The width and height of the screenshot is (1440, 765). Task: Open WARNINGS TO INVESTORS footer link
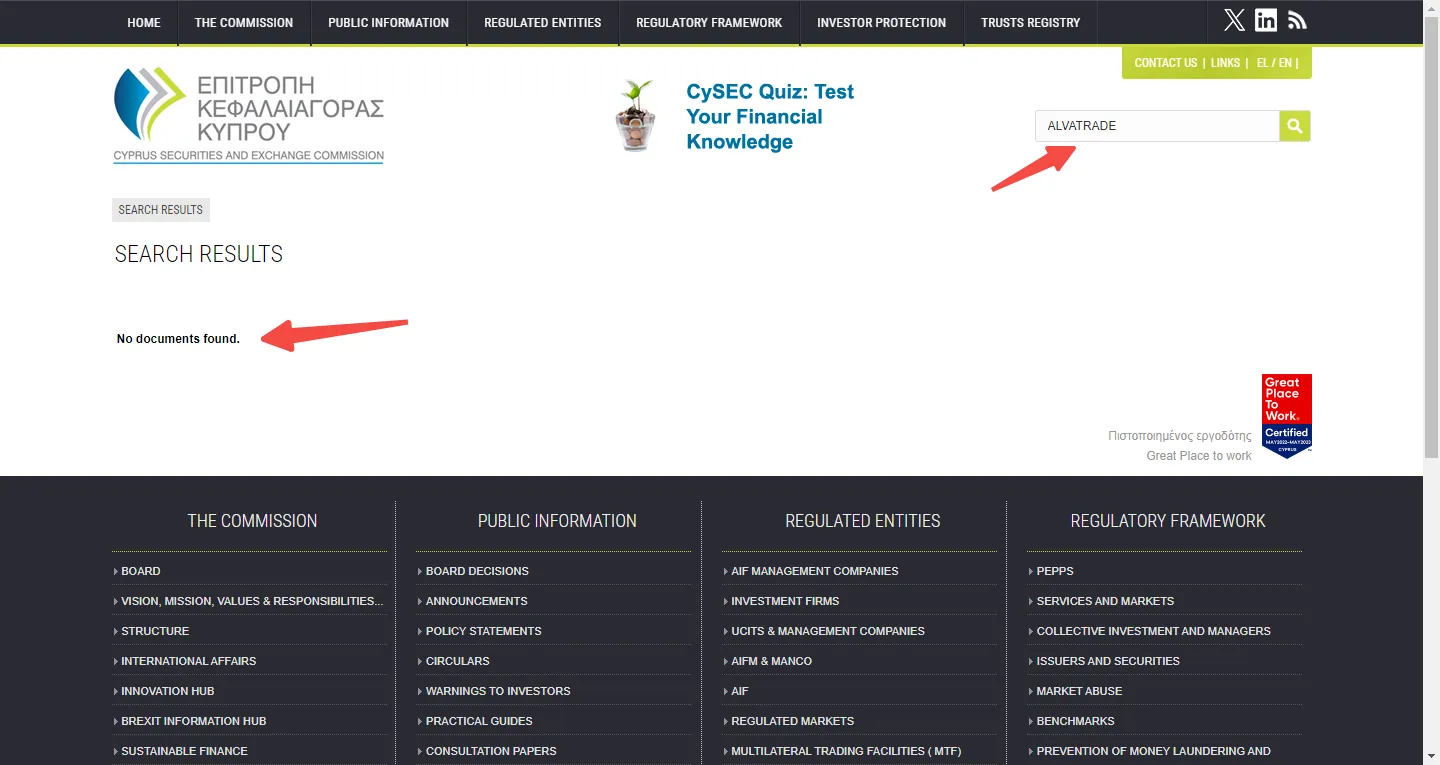tap(498, 691)
